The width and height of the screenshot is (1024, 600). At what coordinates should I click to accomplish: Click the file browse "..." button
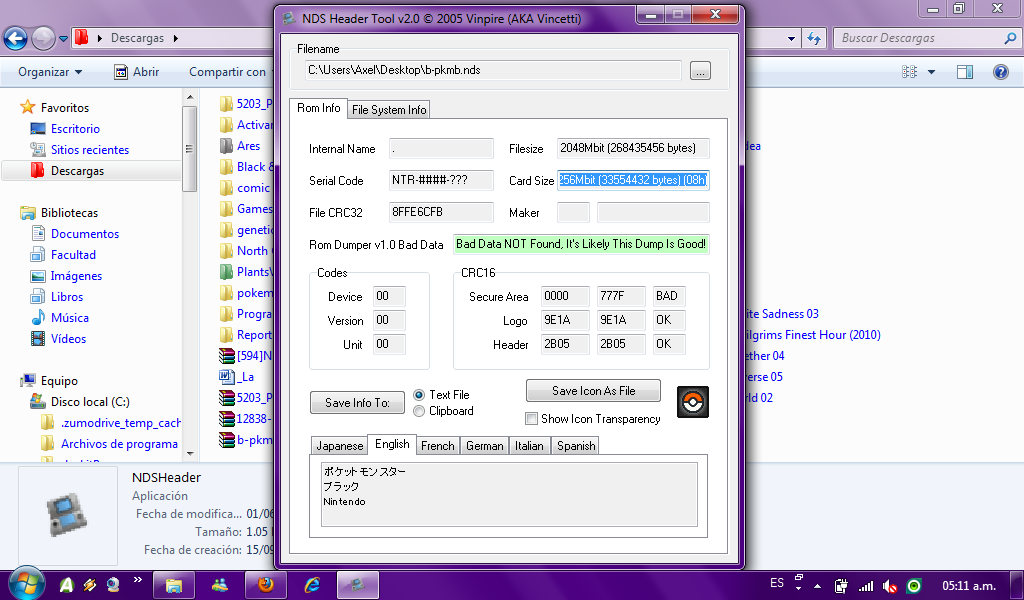(700, 70)
